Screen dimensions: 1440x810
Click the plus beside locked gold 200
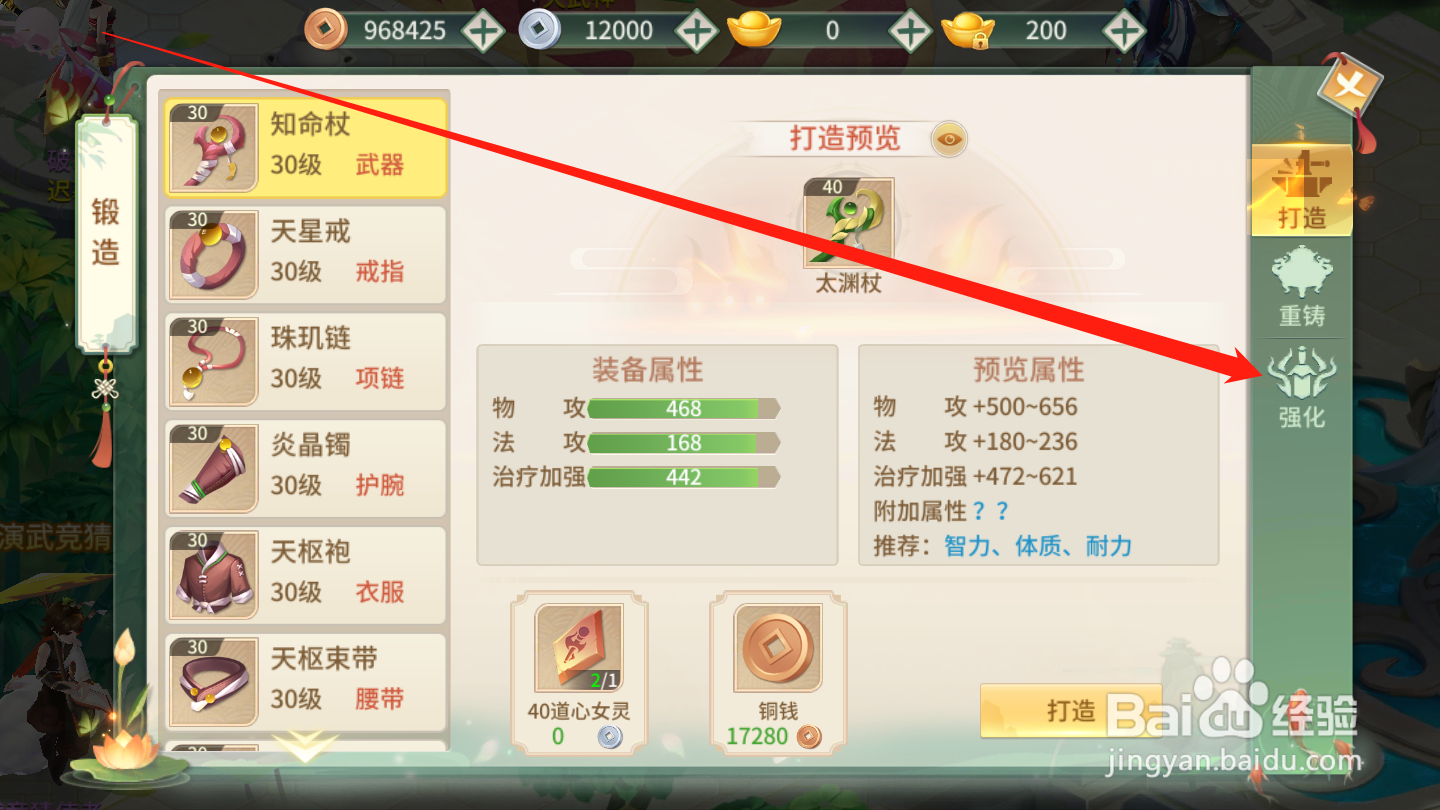pyautogui.click(x=1124, y=31)
